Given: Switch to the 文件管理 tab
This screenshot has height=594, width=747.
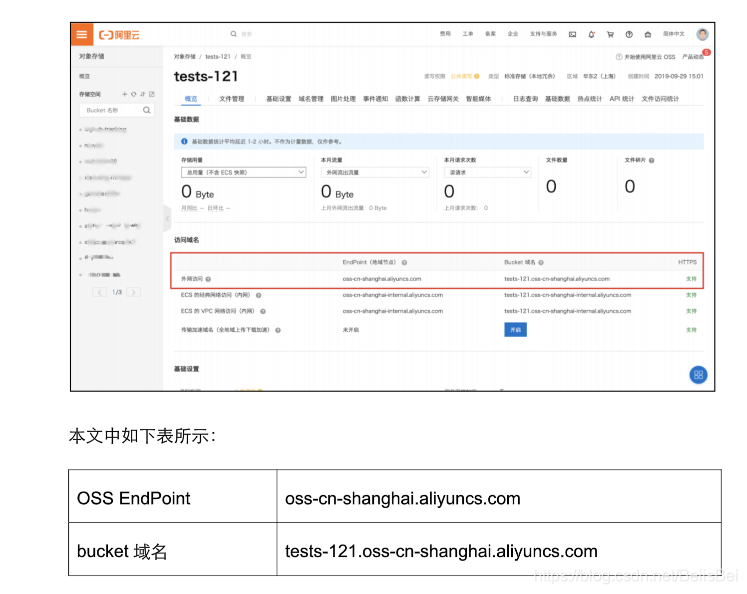Looking at the screenshot, I should (x=232, y=99).
